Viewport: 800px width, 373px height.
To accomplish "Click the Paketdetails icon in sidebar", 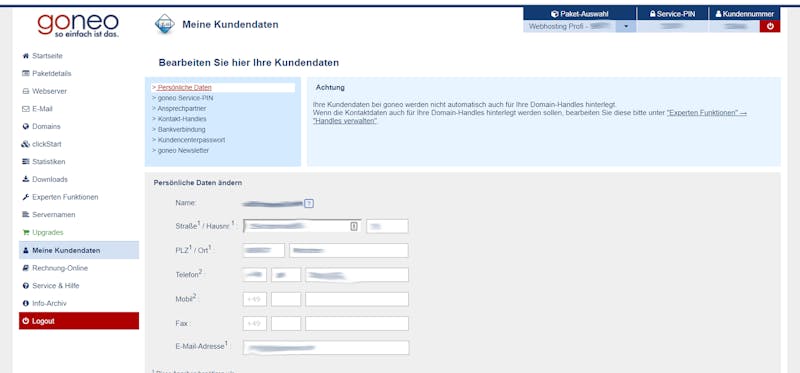I will pos(26,73).
